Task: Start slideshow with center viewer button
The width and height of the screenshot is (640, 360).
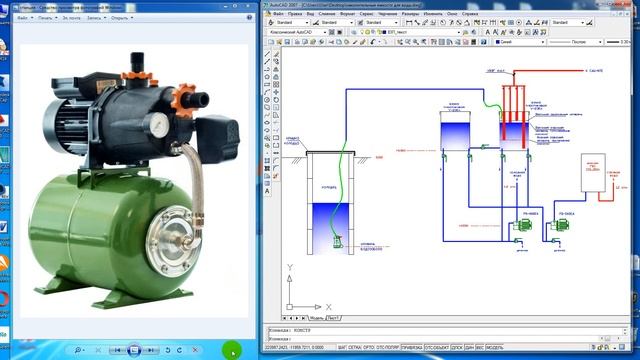Action: point(134,350)
